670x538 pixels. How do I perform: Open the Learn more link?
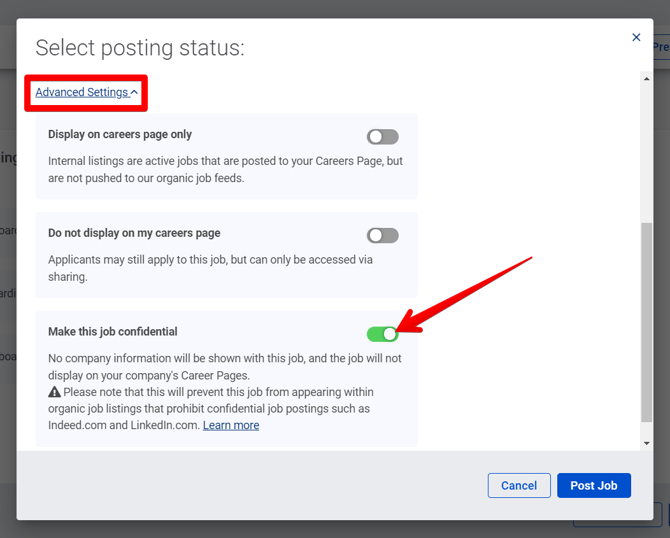click(231, 425)
